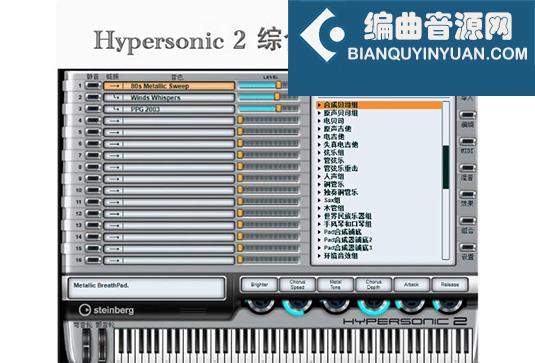Toggle the mute button on slot 13
Screen dimensions: 535x363
93,225
